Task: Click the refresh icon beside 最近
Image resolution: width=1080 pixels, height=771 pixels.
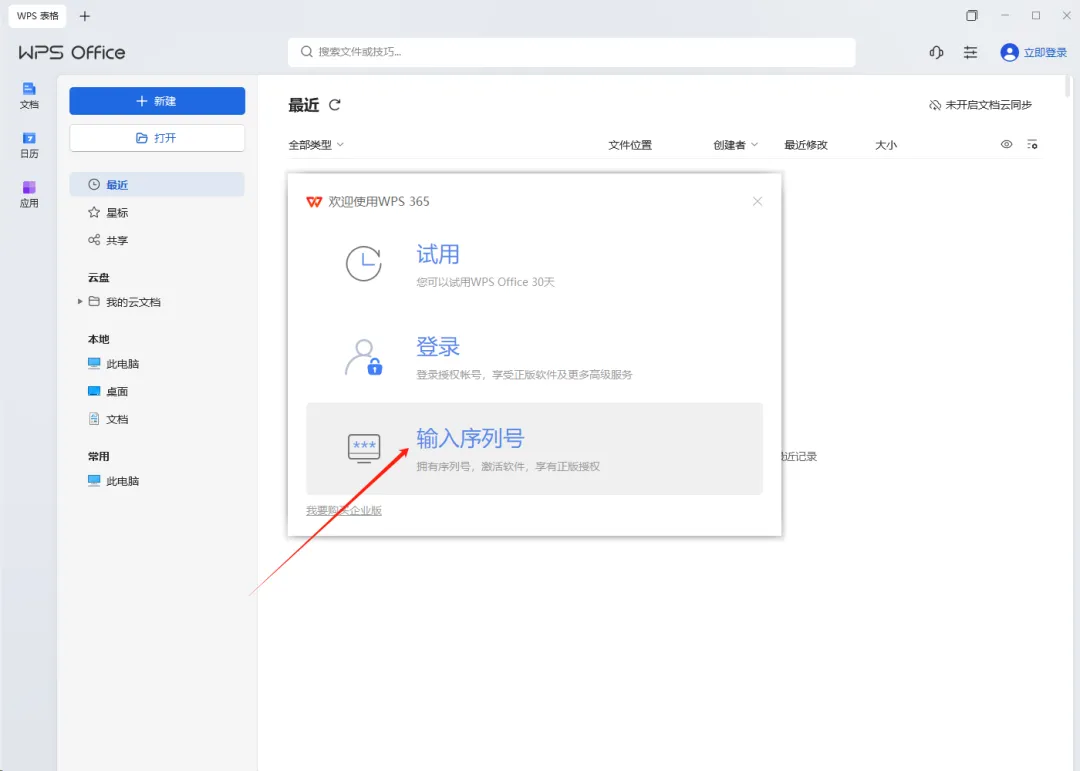Action: pyautogui.click(x=335, y=105)
